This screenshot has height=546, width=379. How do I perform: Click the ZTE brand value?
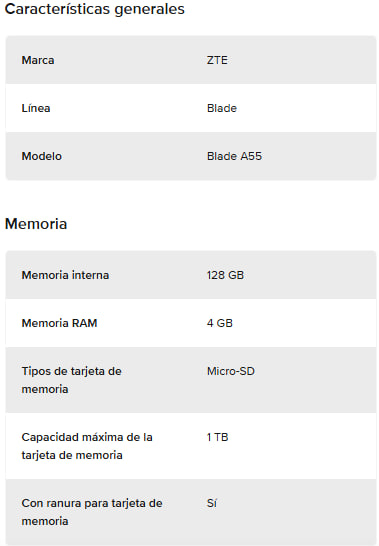[217, 60]
